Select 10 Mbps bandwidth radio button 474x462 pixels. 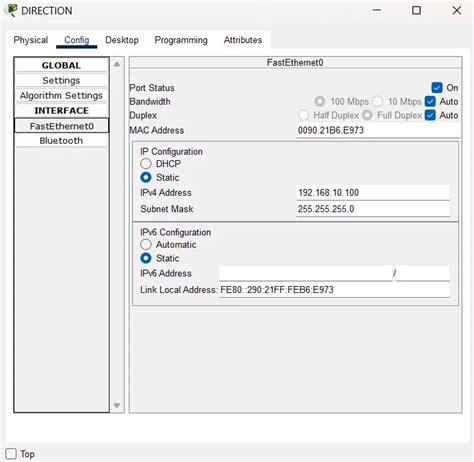pos(377,101)
